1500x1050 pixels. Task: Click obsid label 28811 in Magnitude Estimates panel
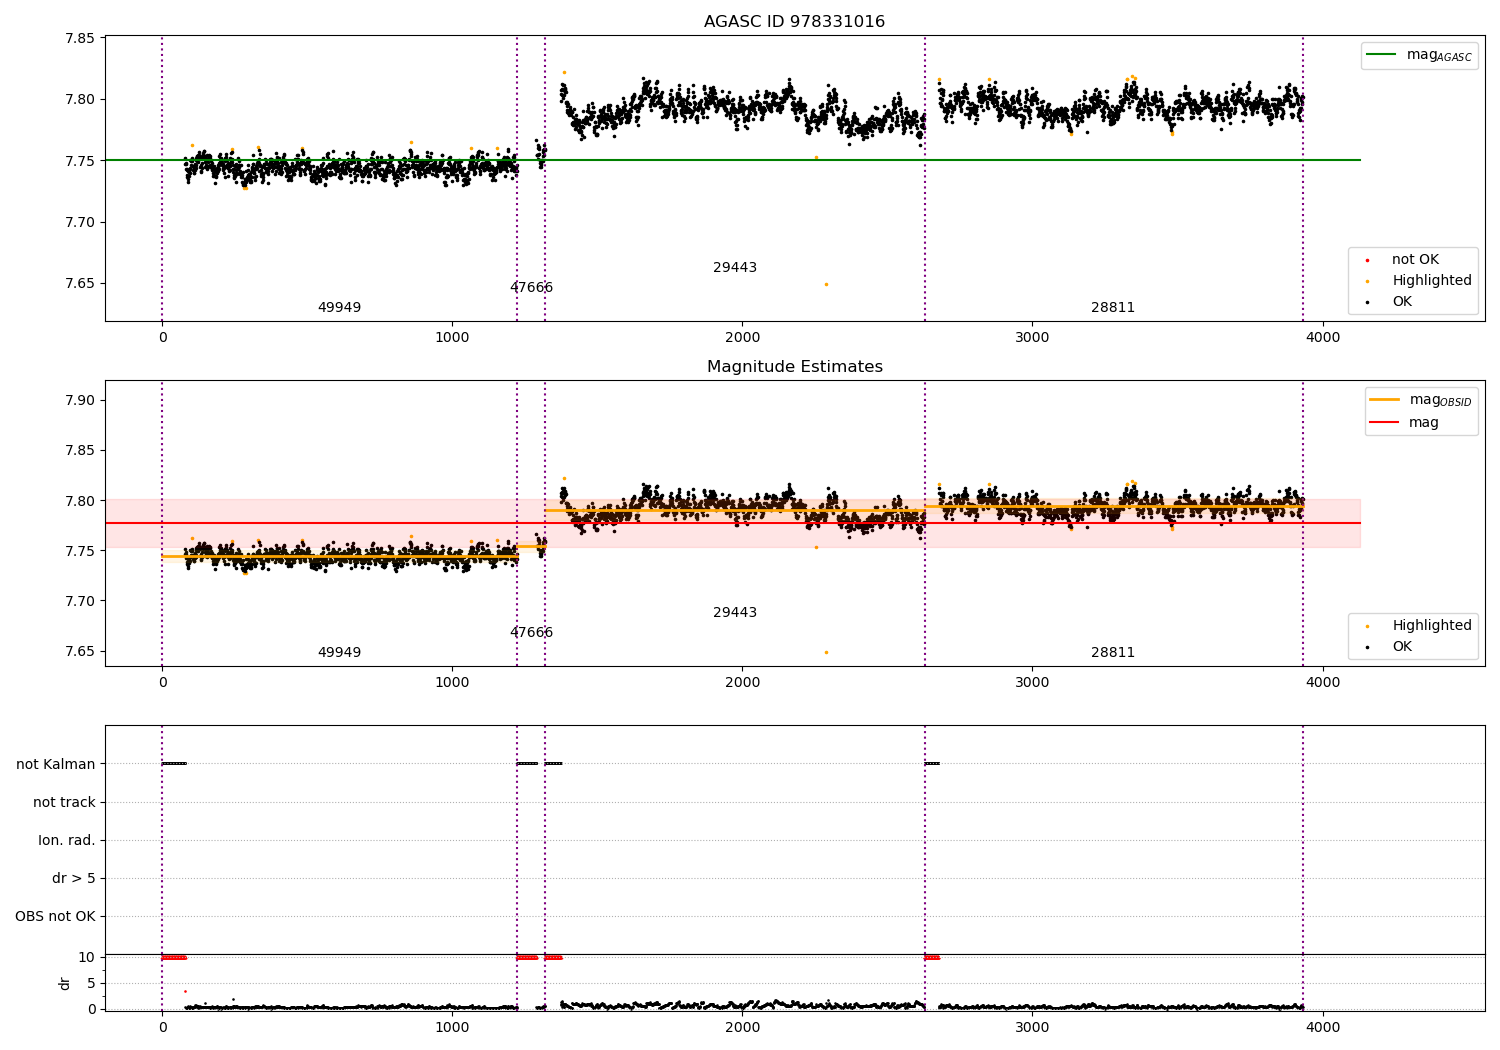pos(1113,653)
